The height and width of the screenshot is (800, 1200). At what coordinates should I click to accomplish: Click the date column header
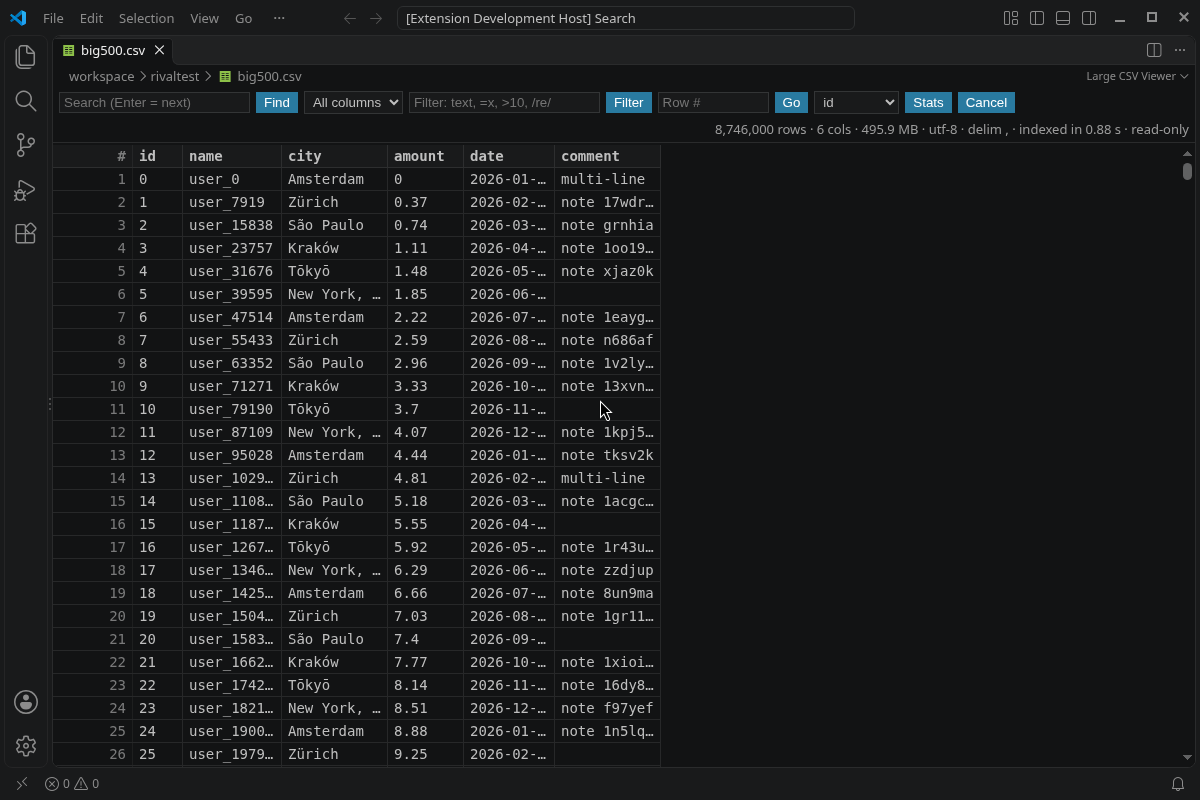(x=509, y=156)
